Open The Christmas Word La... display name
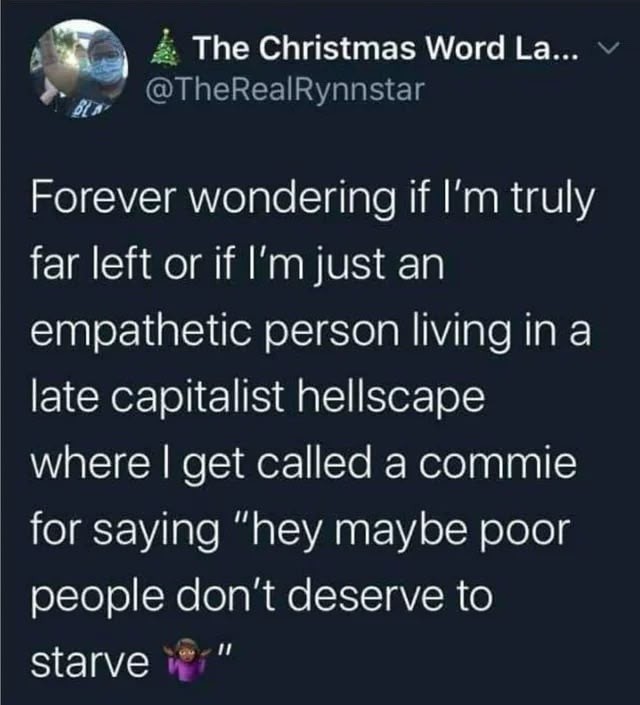640x705 pixels. [386, 48]
